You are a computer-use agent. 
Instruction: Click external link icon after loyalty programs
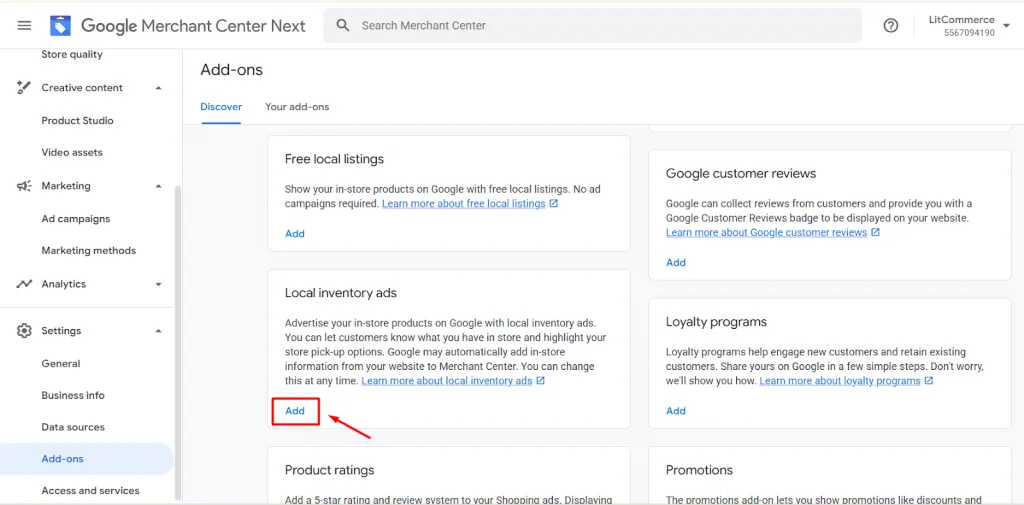tap(929, 380)
